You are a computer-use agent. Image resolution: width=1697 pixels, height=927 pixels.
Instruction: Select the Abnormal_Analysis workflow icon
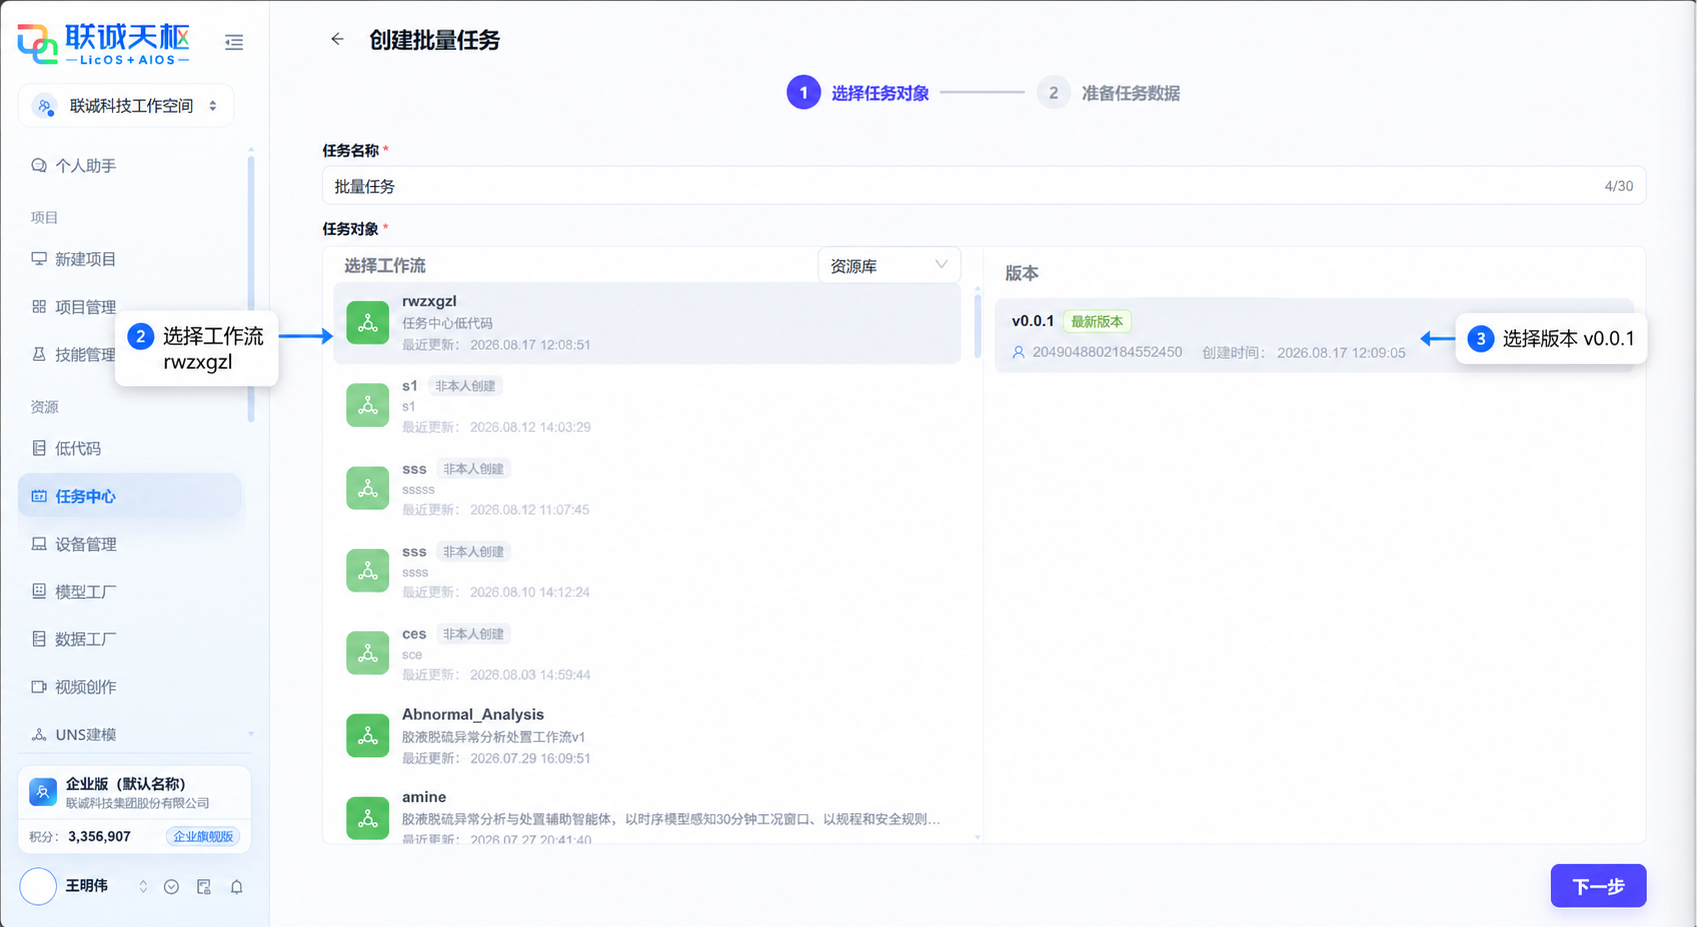click(x=368, y=736)
